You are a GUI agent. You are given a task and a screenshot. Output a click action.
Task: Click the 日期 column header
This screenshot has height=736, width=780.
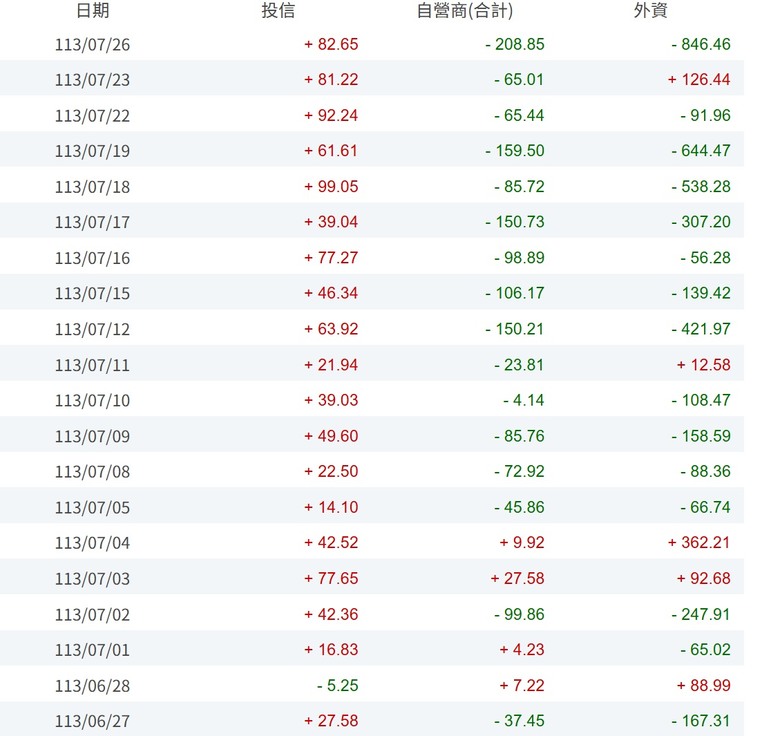(x=93, y=10)
